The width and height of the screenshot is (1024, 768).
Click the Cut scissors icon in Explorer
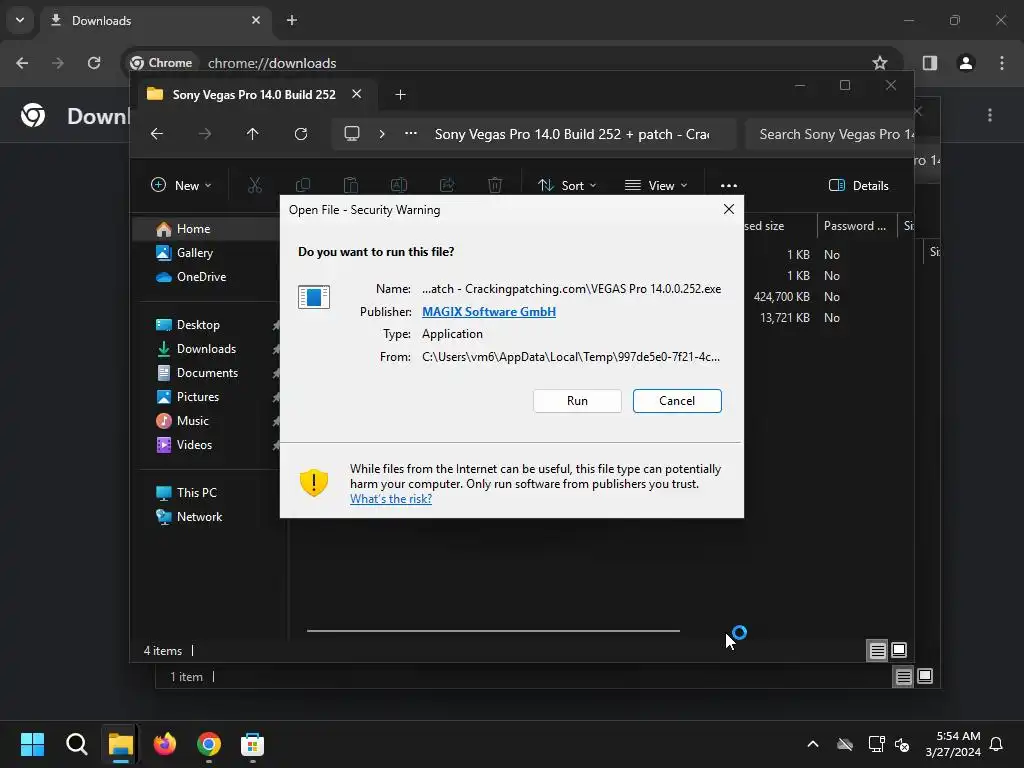[255, 185]
